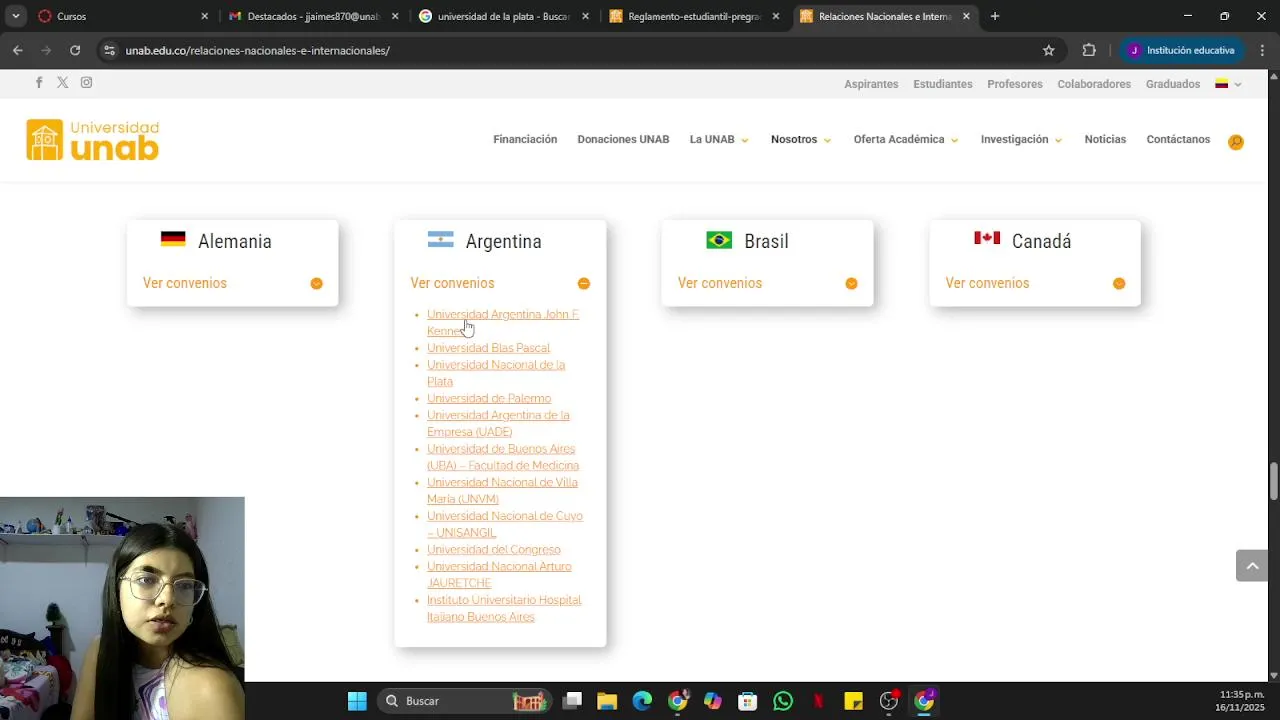Launch Microsoft Edge from taskbar
Viewport: 1280px width, 720px height.
click(x=642, y=701)
